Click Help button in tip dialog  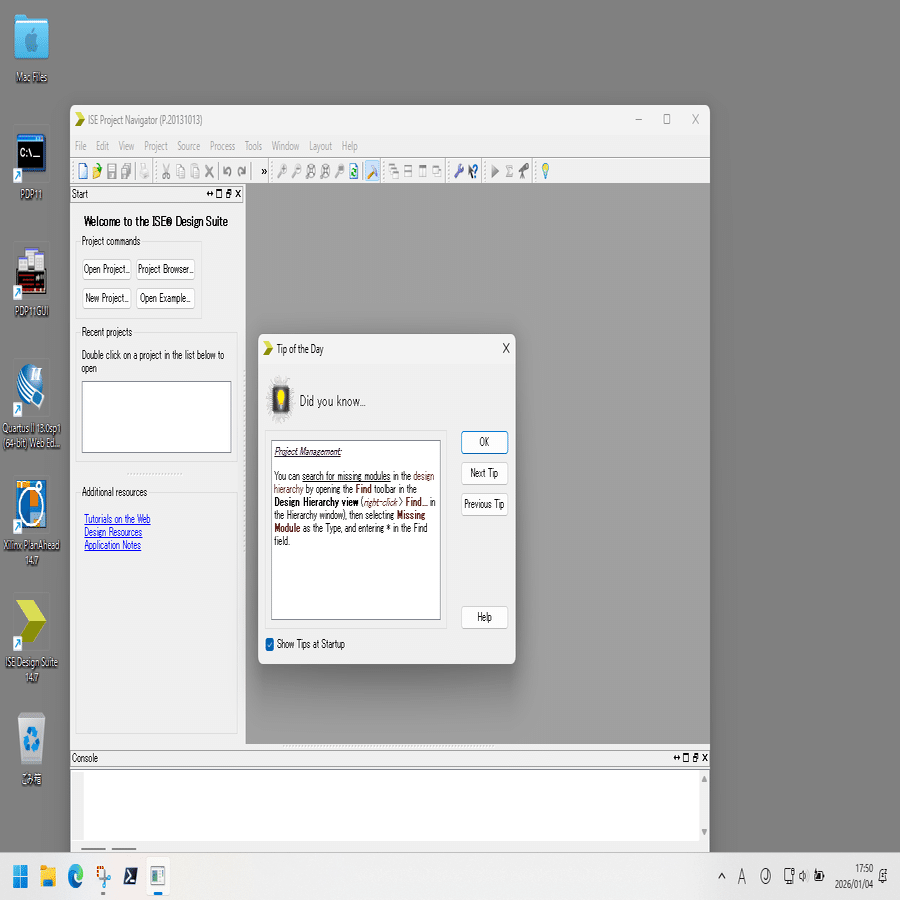click(484, 617)
